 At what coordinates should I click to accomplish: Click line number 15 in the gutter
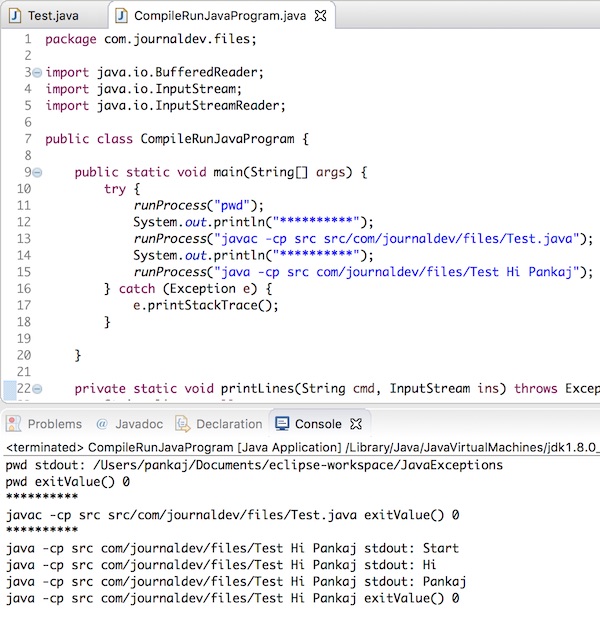[24, 272]
